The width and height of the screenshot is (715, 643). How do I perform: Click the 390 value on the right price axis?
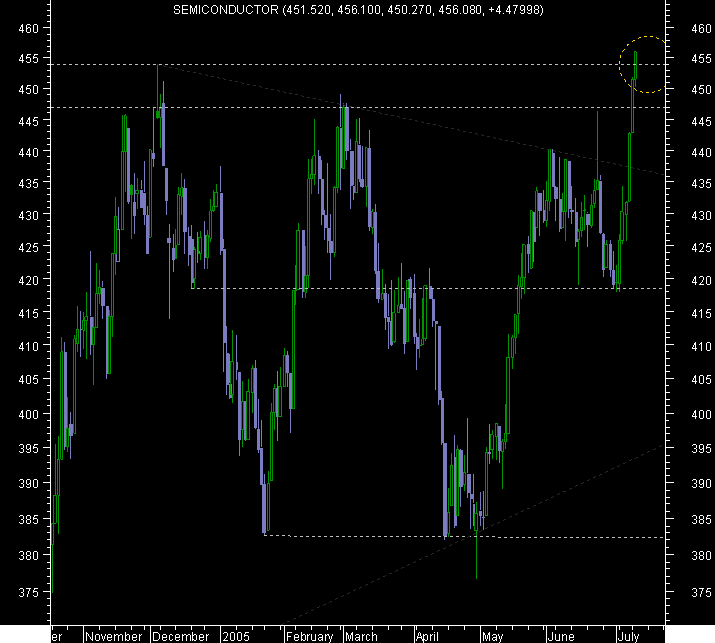(701, 483)
